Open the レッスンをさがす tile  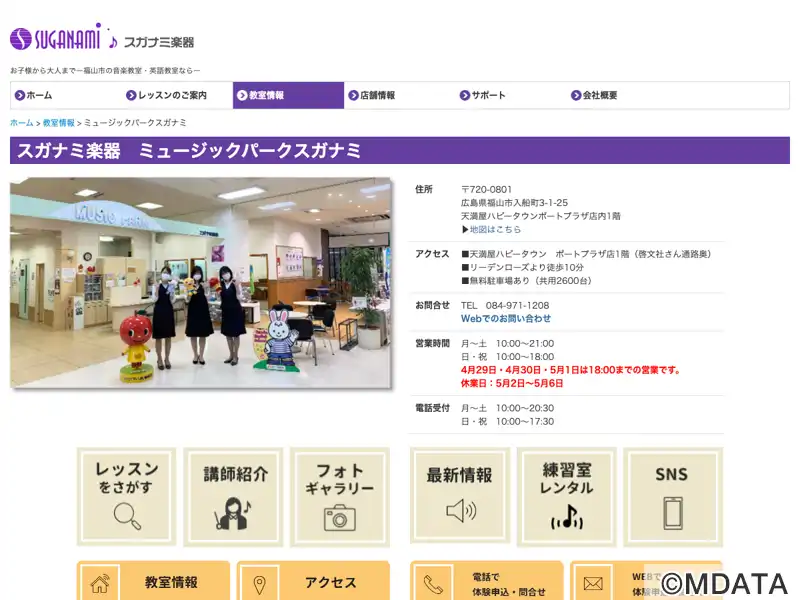point(127,496)
